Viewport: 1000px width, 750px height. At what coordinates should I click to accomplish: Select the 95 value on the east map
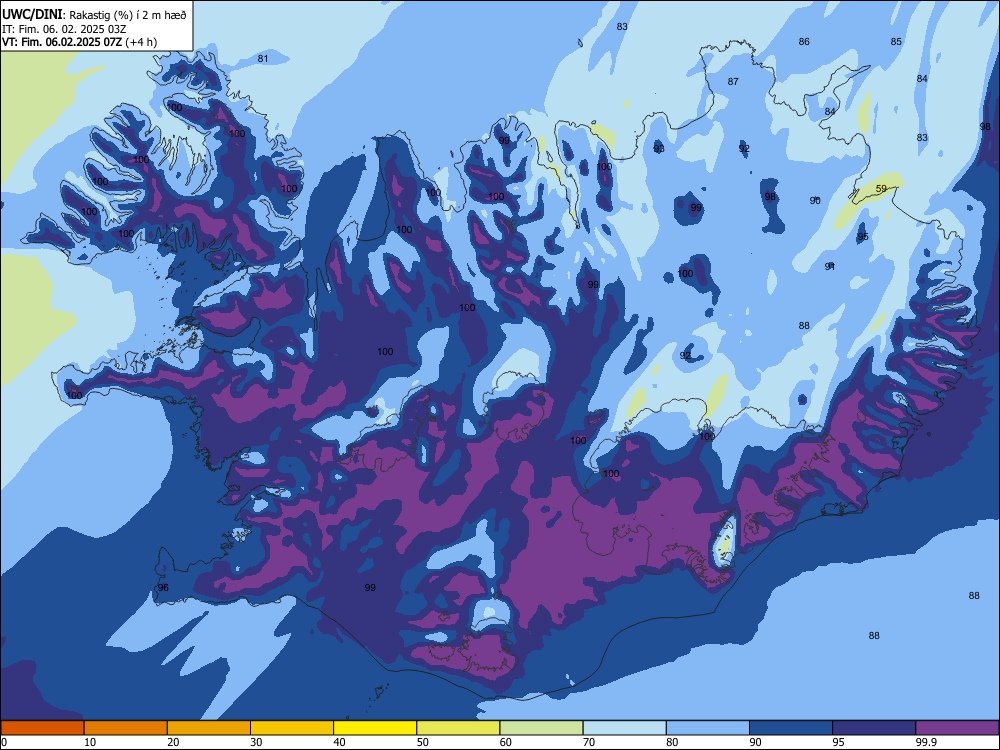[863, 237]
